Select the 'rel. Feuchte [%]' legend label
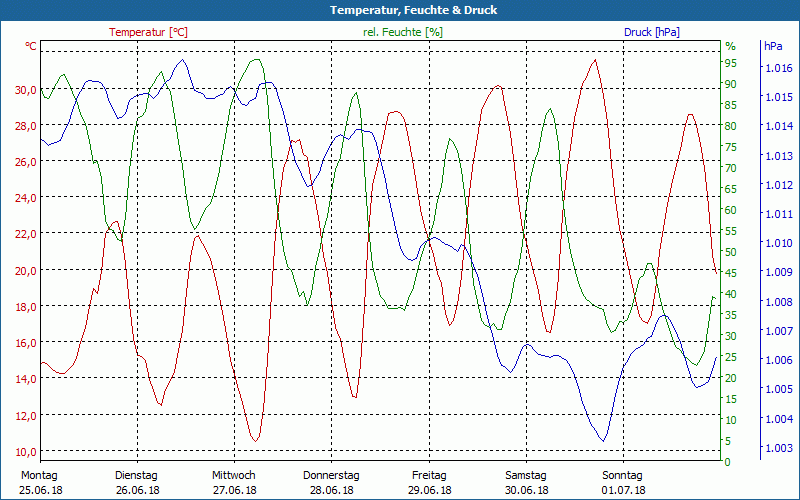Image resolution: width=800 pixels, height=500 pixels. coord(403,32)
